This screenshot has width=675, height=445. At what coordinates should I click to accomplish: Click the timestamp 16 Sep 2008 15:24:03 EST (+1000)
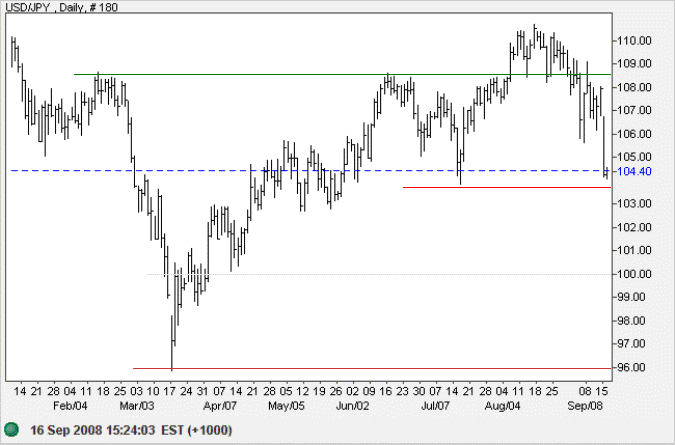pos(131,430)
